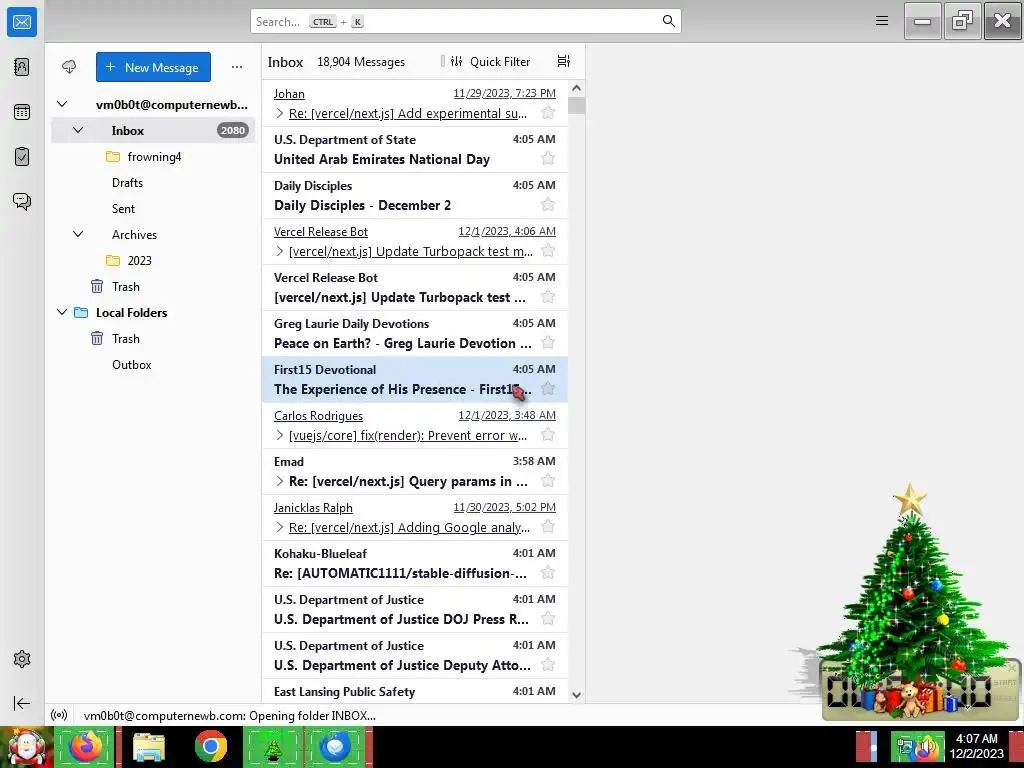The width and height of the screenshot is (1024, 768).
Task: Click the message list scrollbar thumb
Action: (576, 105)
